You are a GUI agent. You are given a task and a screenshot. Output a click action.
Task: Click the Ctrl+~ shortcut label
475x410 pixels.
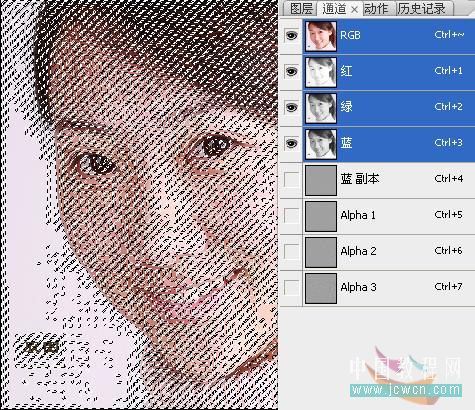click(x=449, y=35)
